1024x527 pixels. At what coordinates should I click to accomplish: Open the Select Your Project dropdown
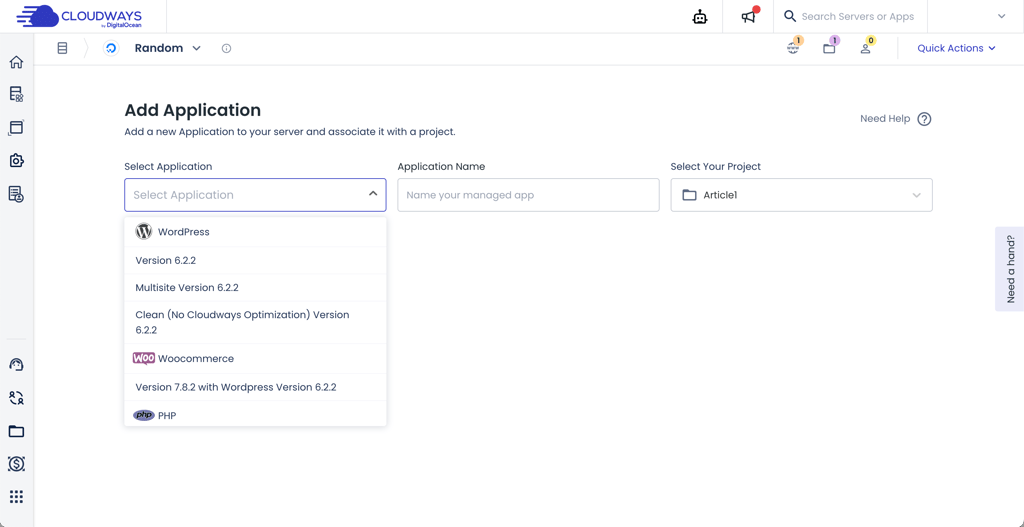[x=801, y=195]
